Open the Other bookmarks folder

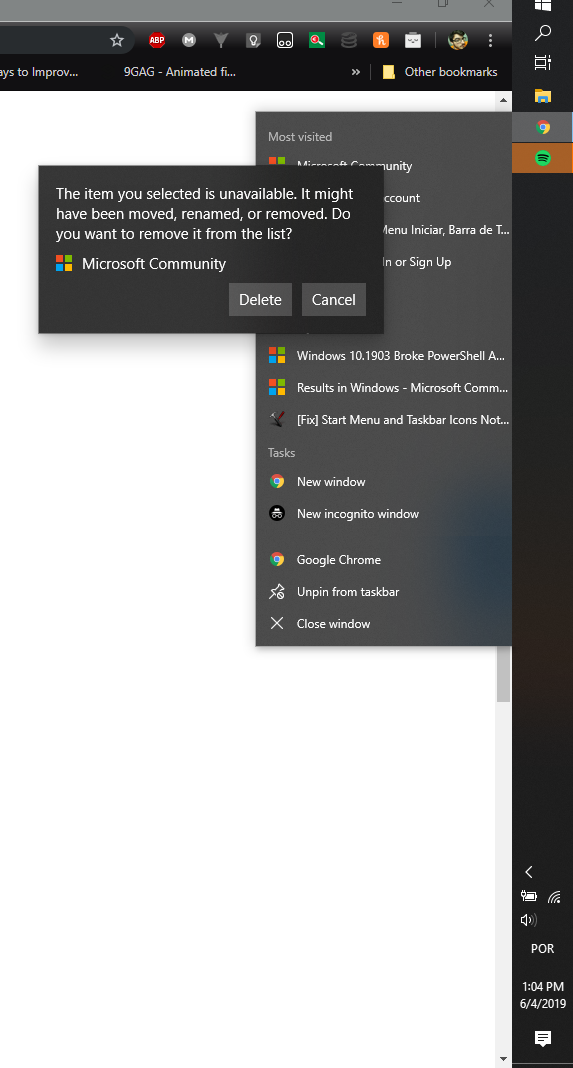point(440,72)
